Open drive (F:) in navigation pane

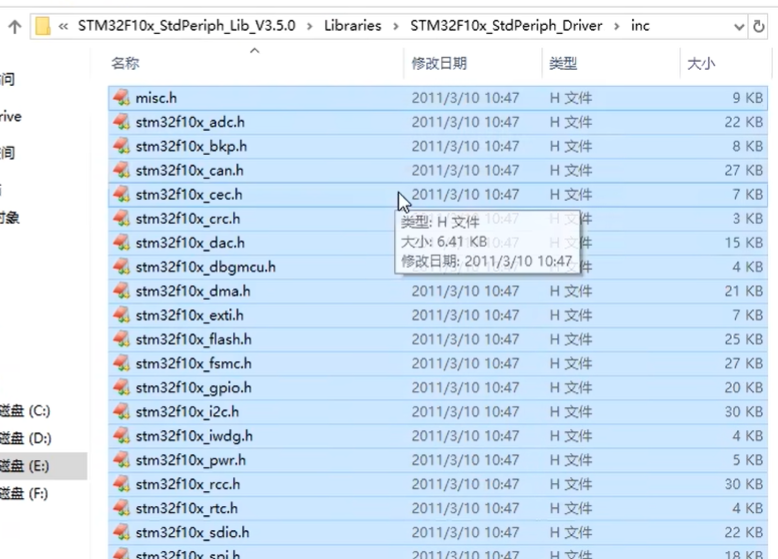[x=24, y=494]
